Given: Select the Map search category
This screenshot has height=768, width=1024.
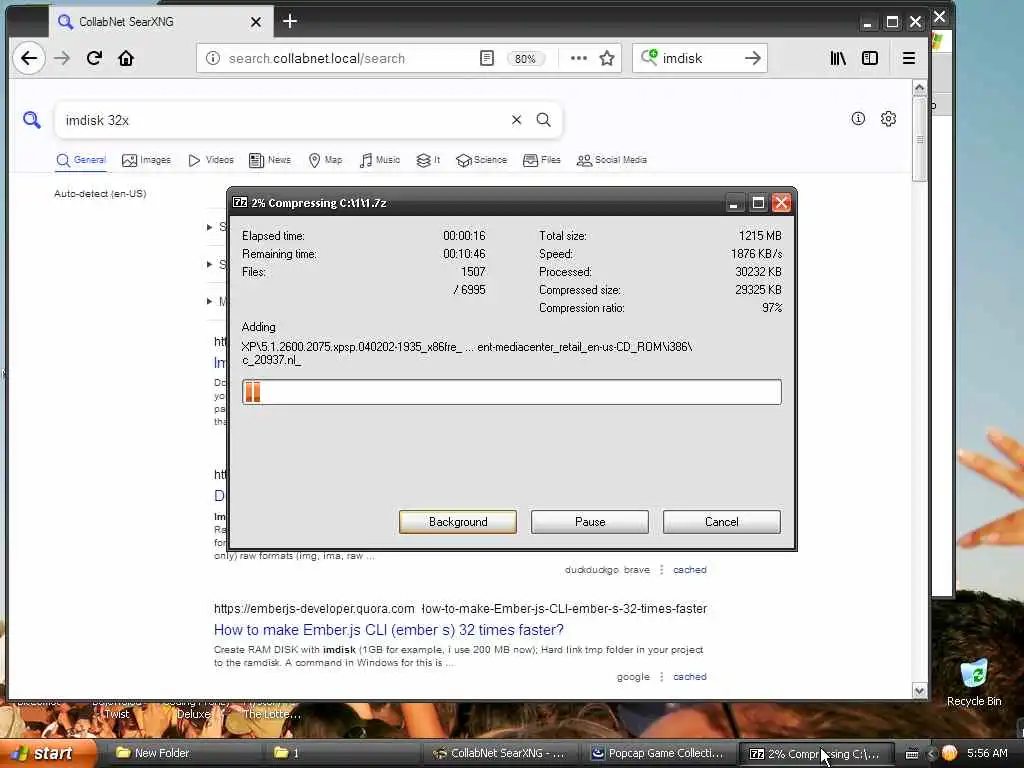Looking at the screenshot, I should (325, 160).
